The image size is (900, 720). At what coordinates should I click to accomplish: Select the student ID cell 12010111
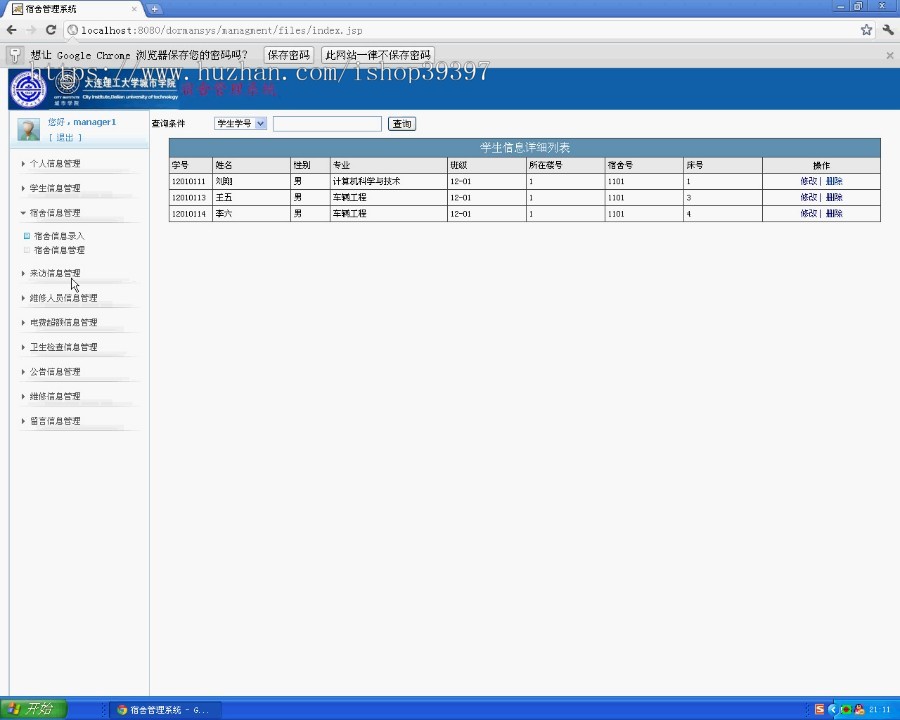pyautogui.click(x=191, y=181)
